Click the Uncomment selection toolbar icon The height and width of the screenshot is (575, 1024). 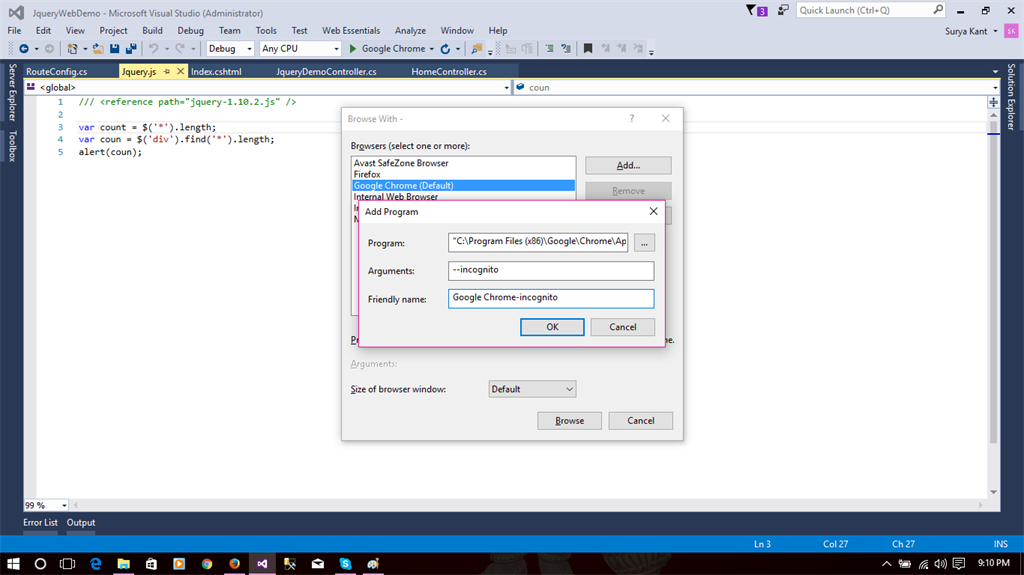tap(566, 48)
